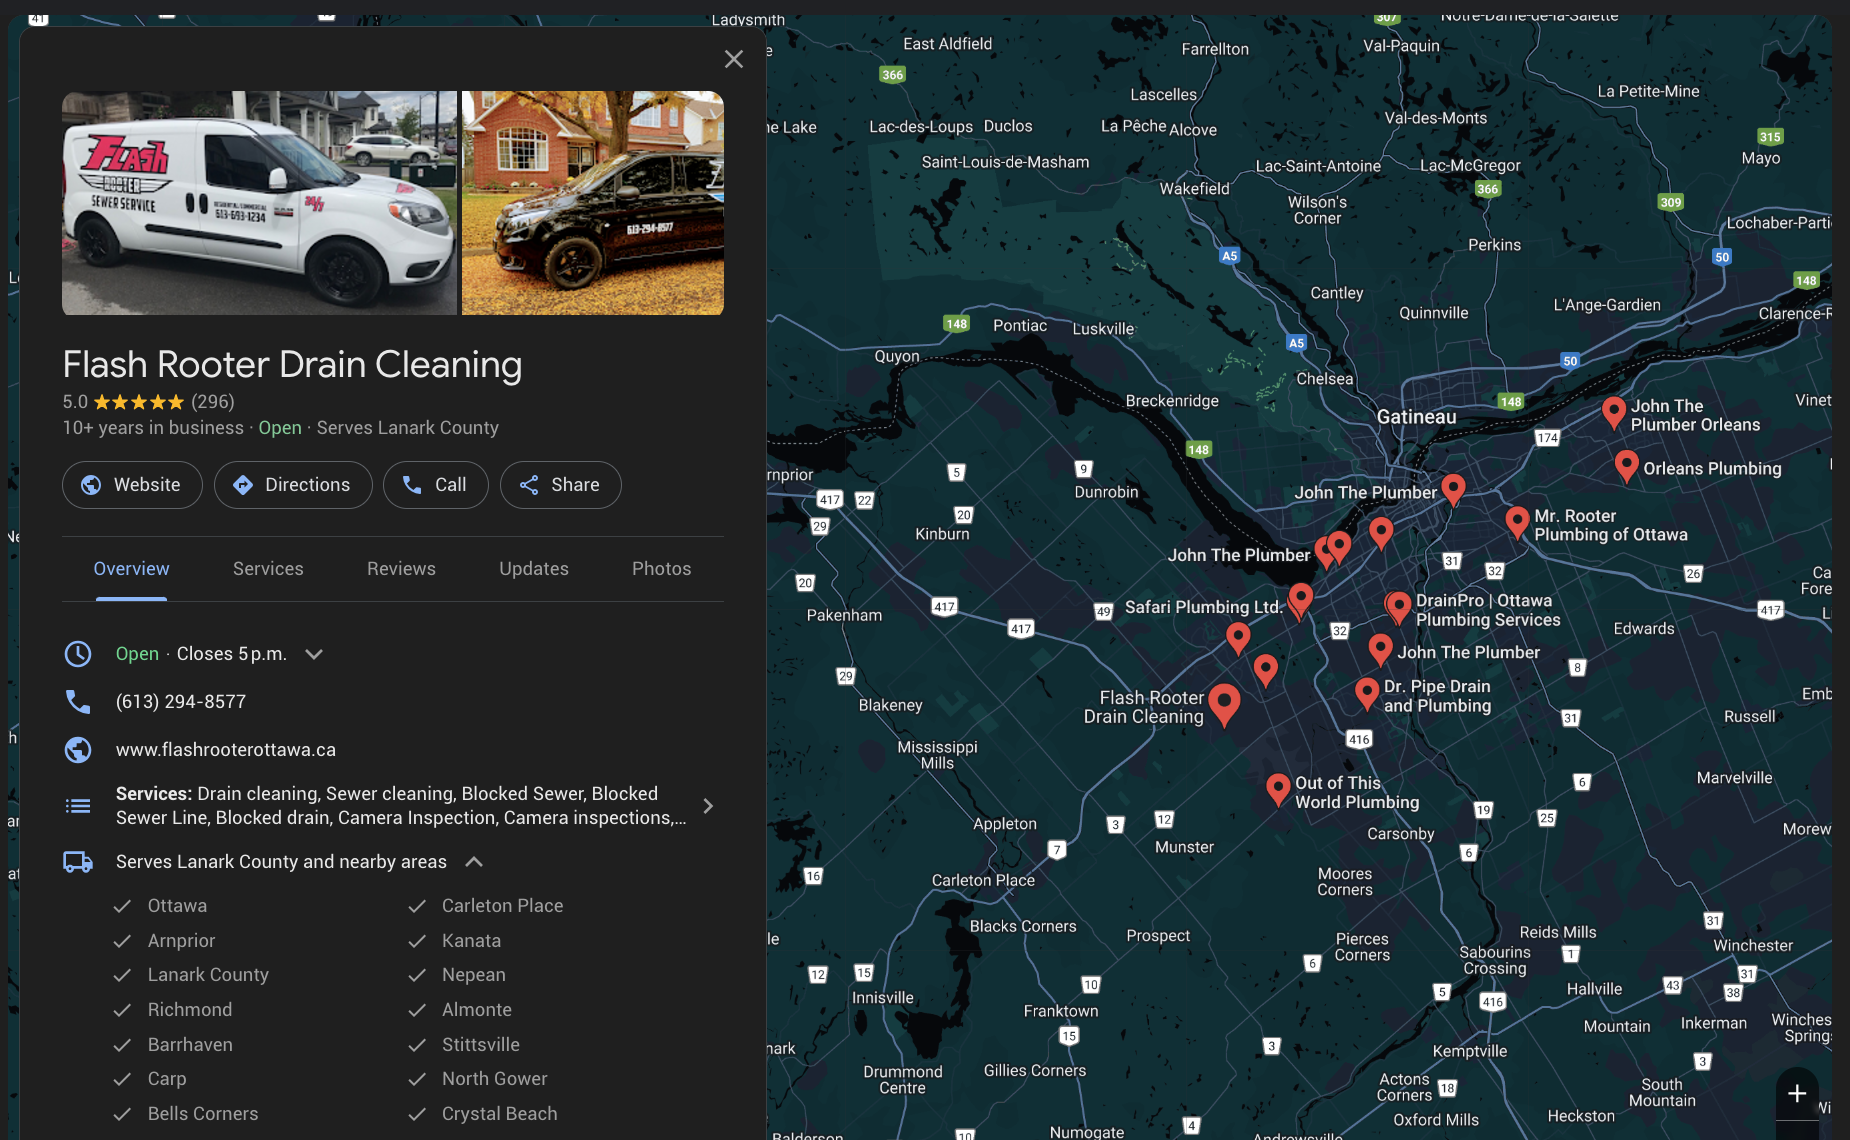Click Bells Corners list entry
This screenshot has height=1140, width=1850.
click(x=203, y=1114)
